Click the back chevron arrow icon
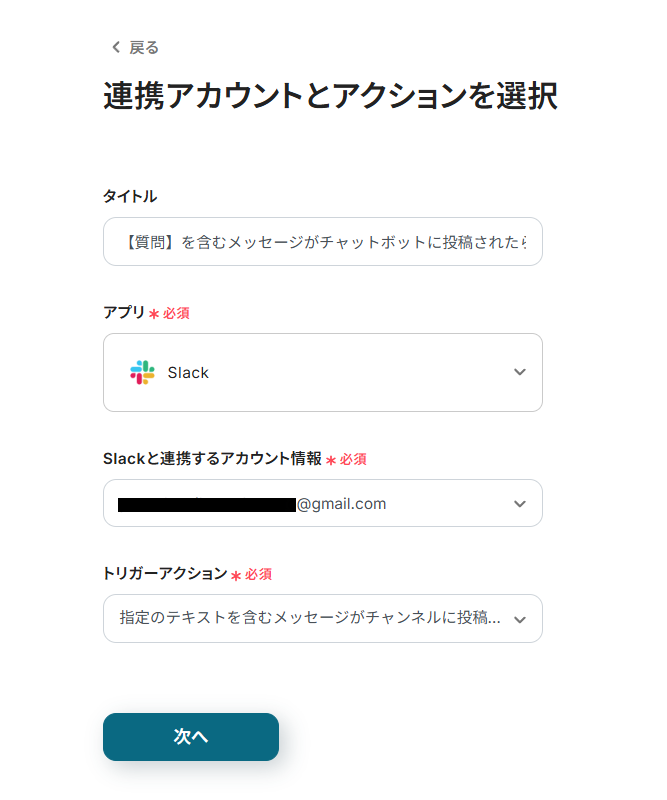This screenshot has height=800, width=667. click(x=115, y=48)
